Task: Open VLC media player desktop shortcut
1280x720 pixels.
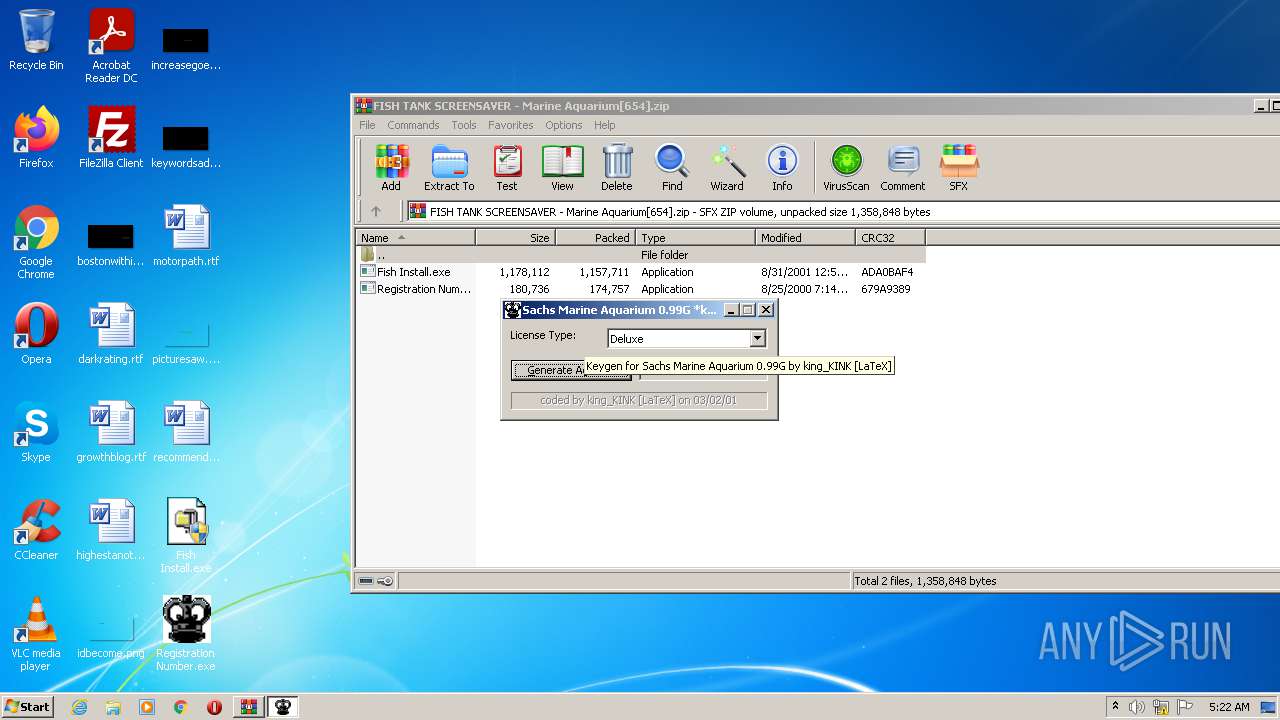Action: [x=36, y=634]
